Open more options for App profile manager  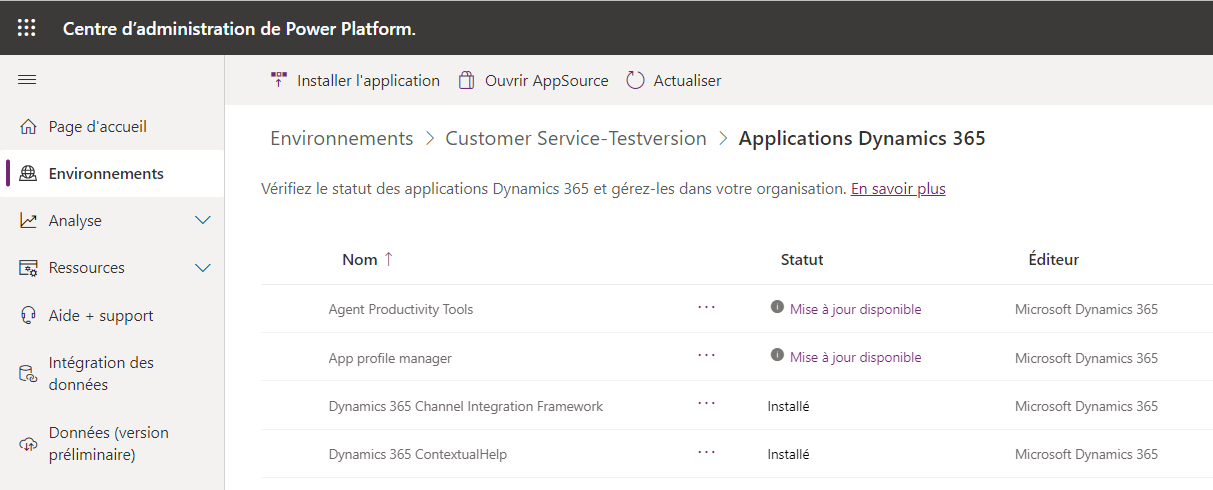point(707,355)
